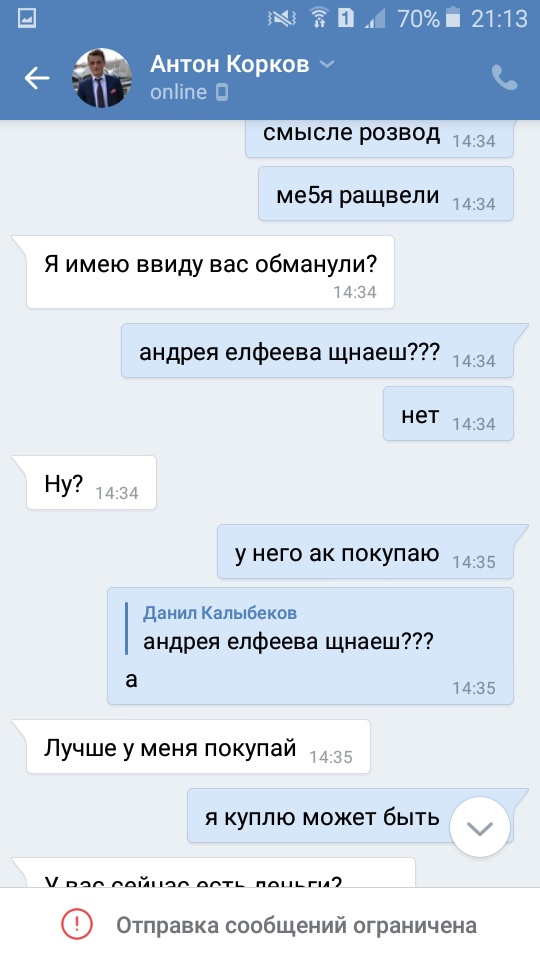Tap the back arrow icon
This screenshot has width=540, height=960.
[x=36, y=78]
